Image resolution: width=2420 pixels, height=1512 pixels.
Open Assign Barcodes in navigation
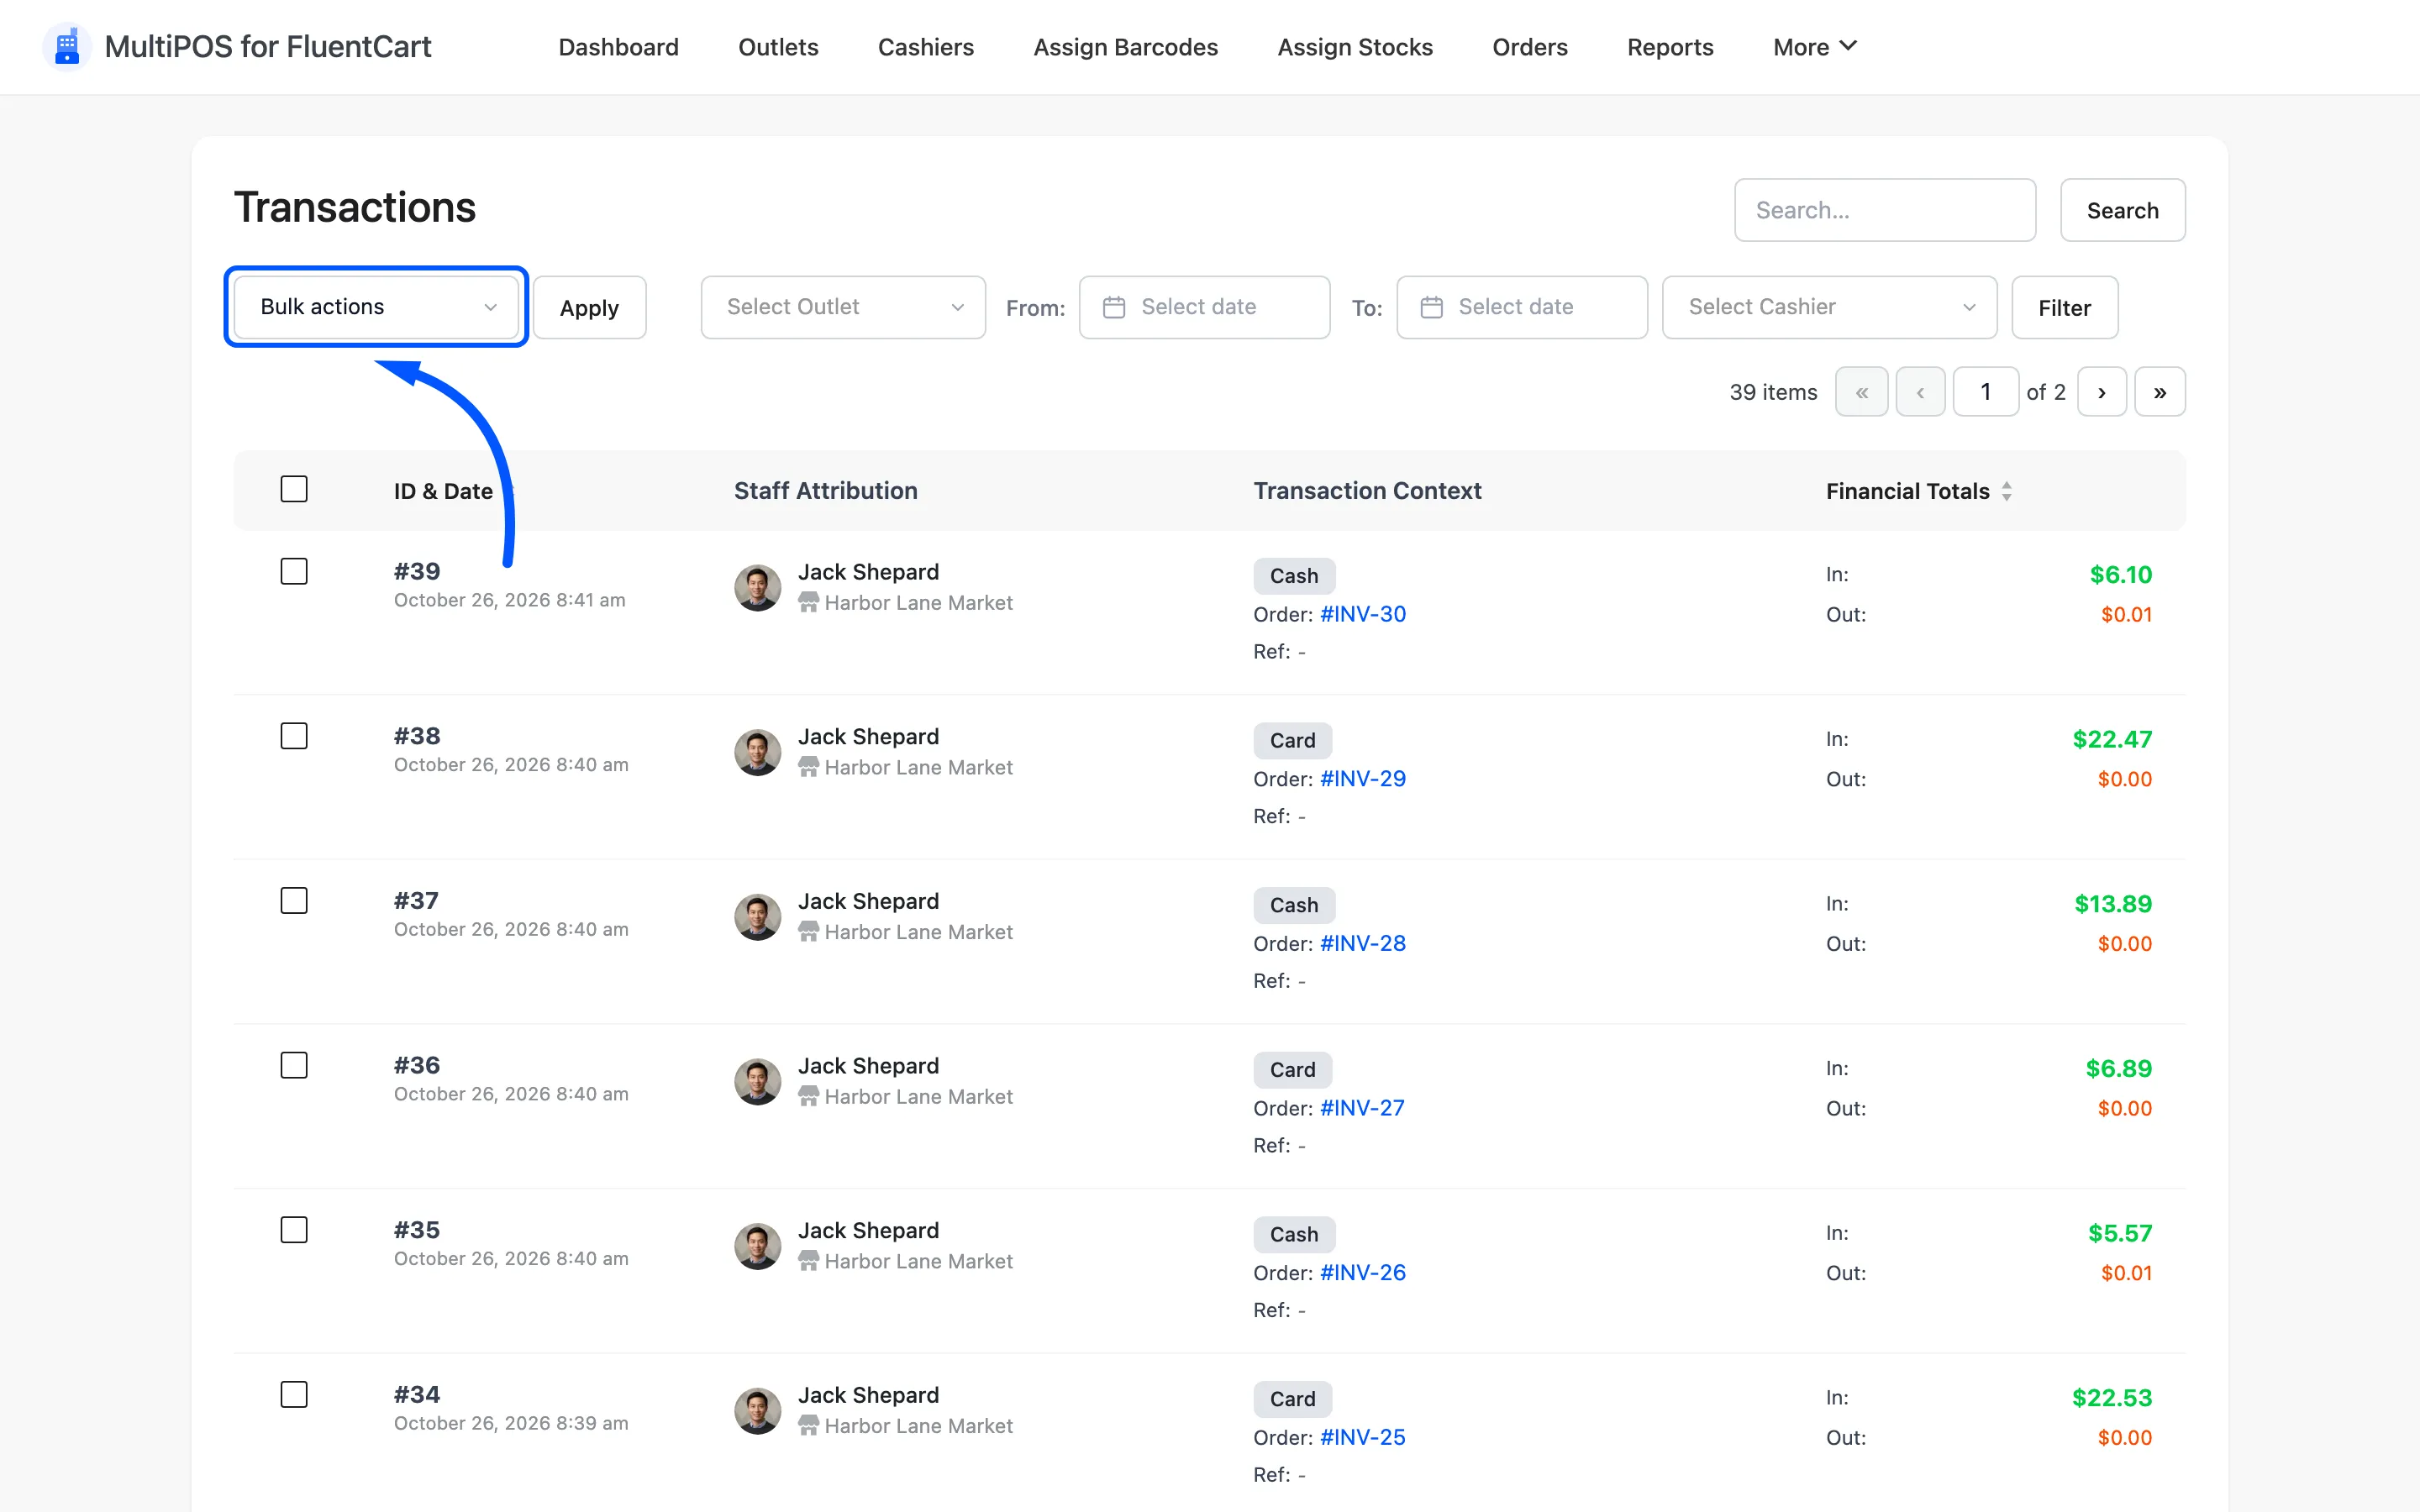pos(1125,47)
